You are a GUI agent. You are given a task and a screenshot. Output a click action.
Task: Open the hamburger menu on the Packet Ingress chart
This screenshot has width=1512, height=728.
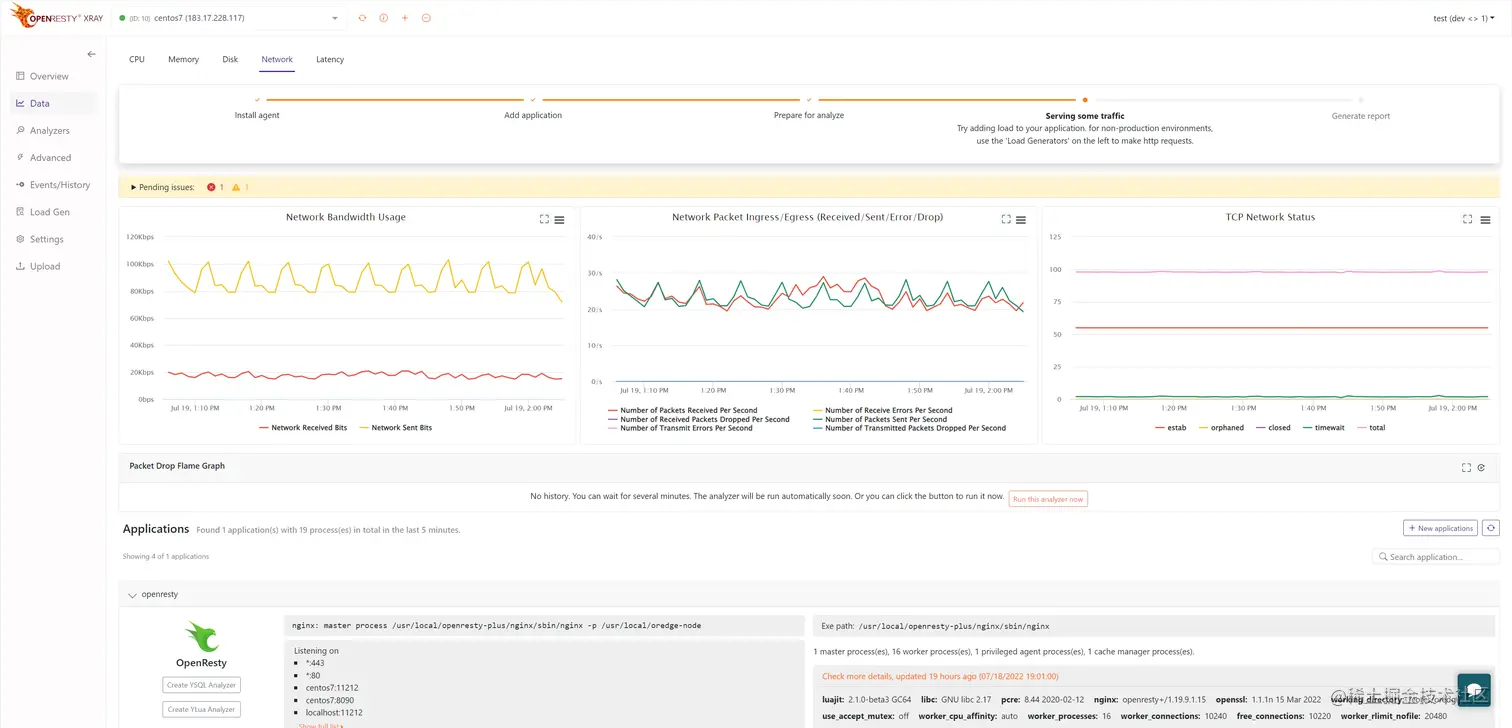(1020, 219)
